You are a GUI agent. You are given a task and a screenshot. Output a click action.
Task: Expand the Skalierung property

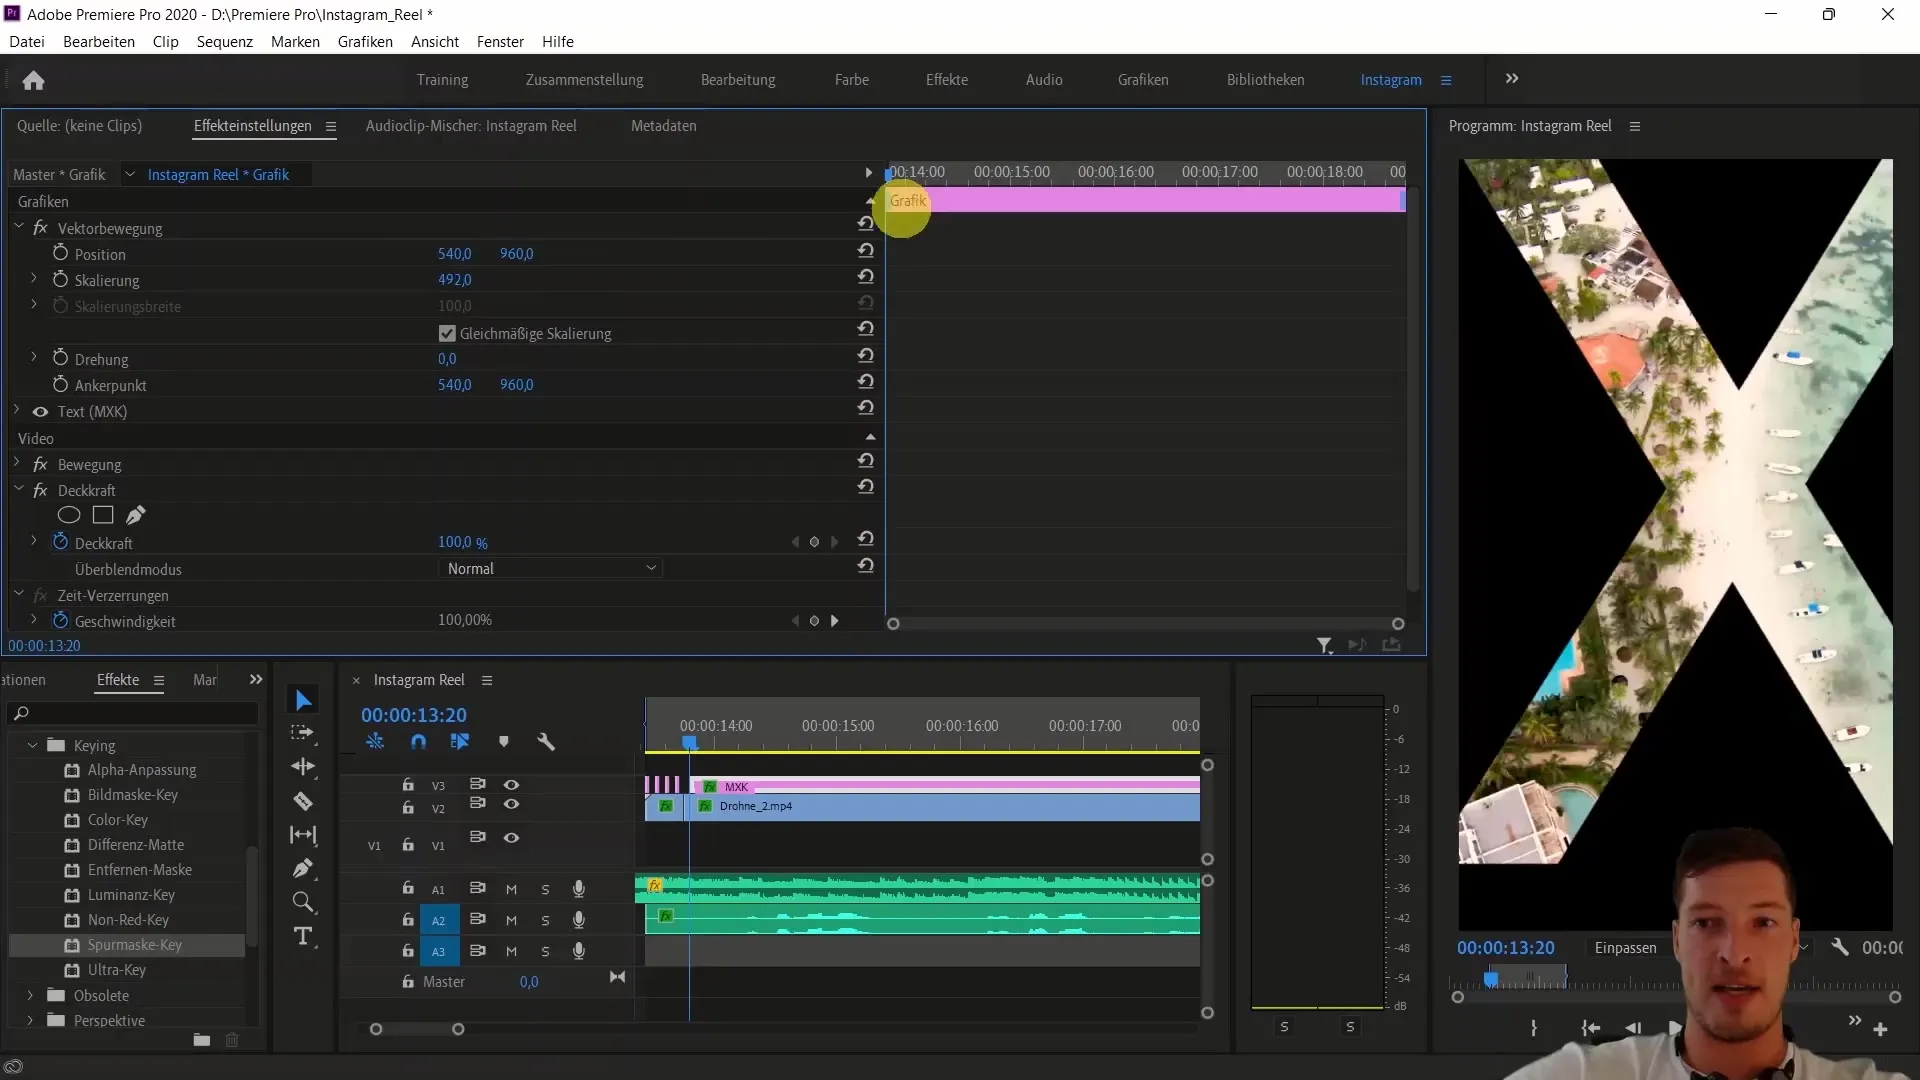[34, 278]
